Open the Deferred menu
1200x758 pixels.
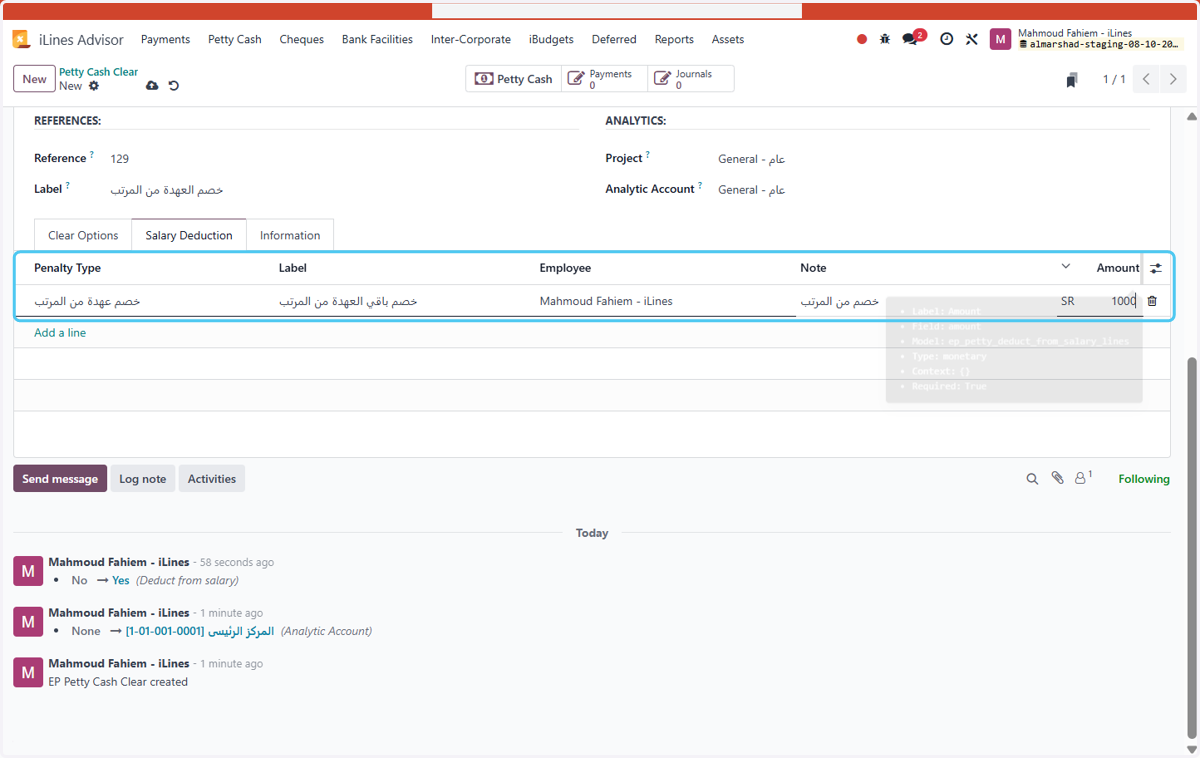614,40
